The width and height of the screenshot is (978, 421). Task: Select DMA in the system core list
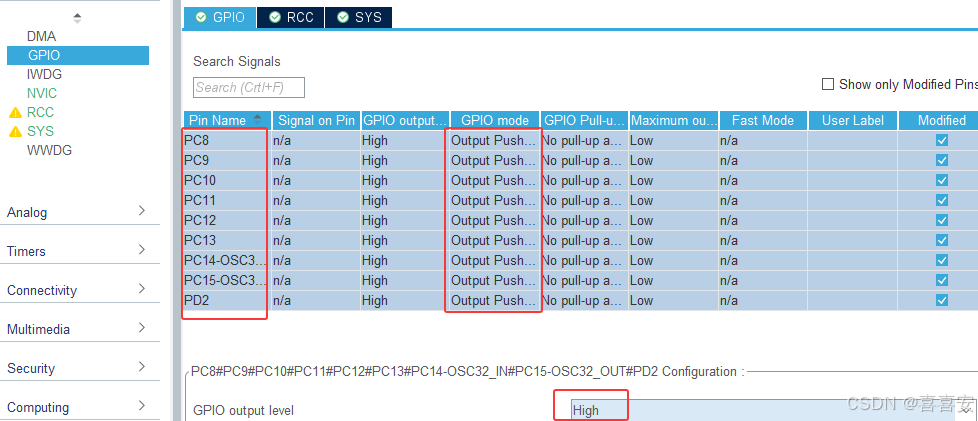coord(41,37)
